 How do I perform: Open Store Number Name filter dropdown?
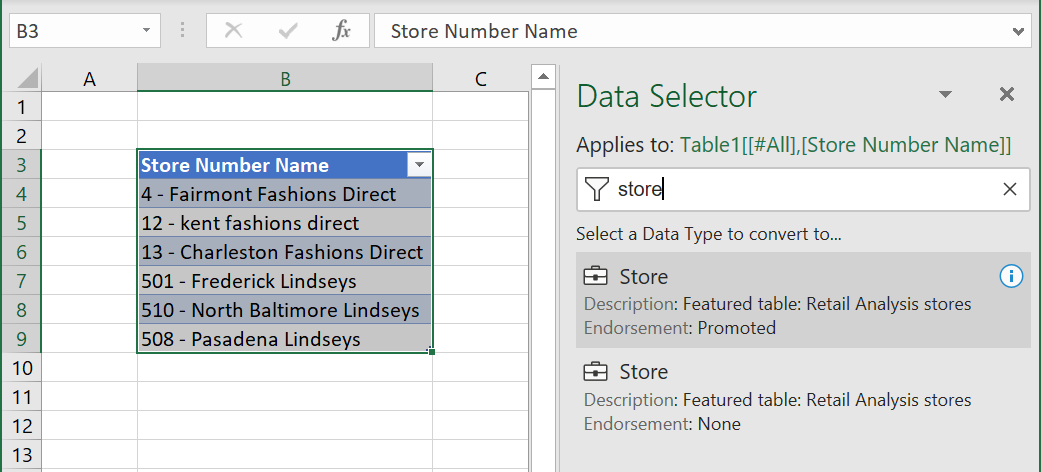pyautogui.click(x=419, y=165)
